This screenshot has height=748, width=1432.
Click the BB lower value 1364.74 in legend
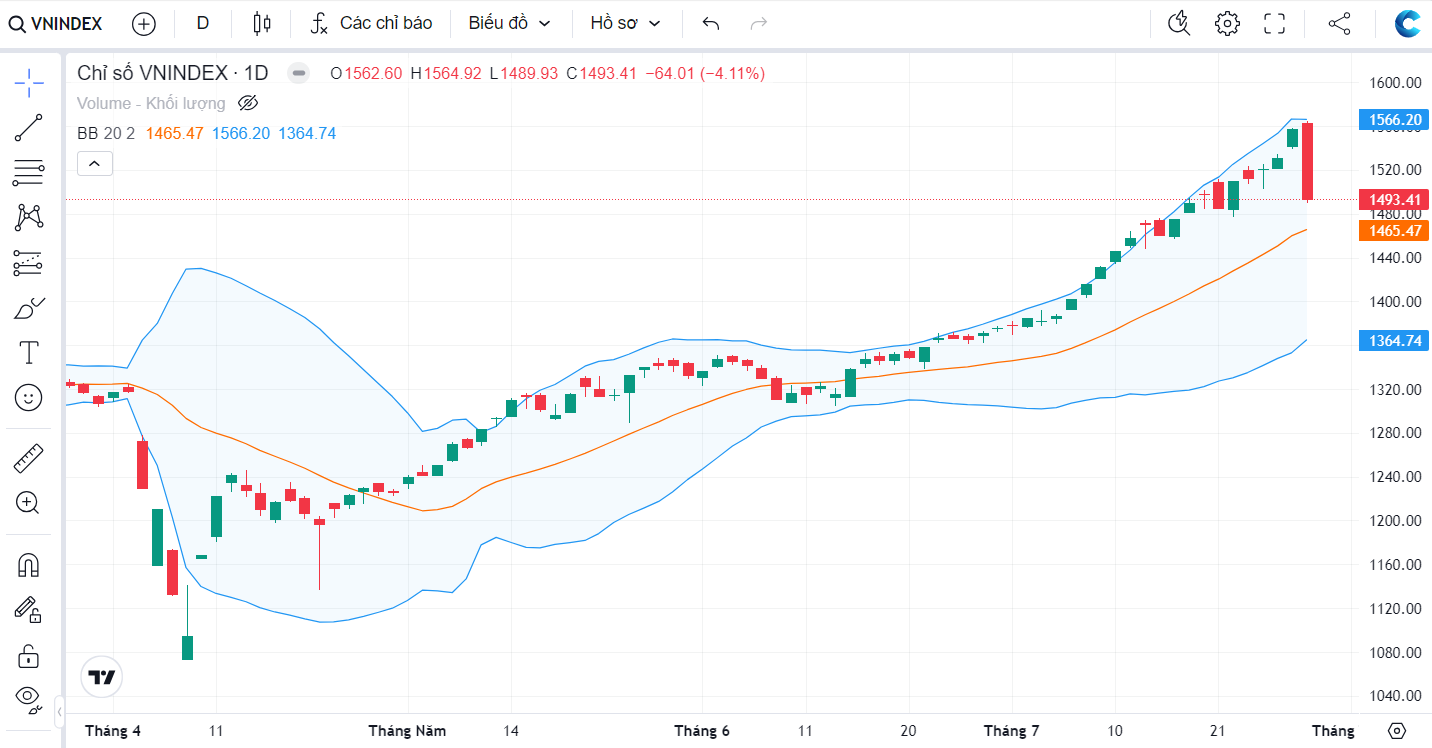[307, 133]
